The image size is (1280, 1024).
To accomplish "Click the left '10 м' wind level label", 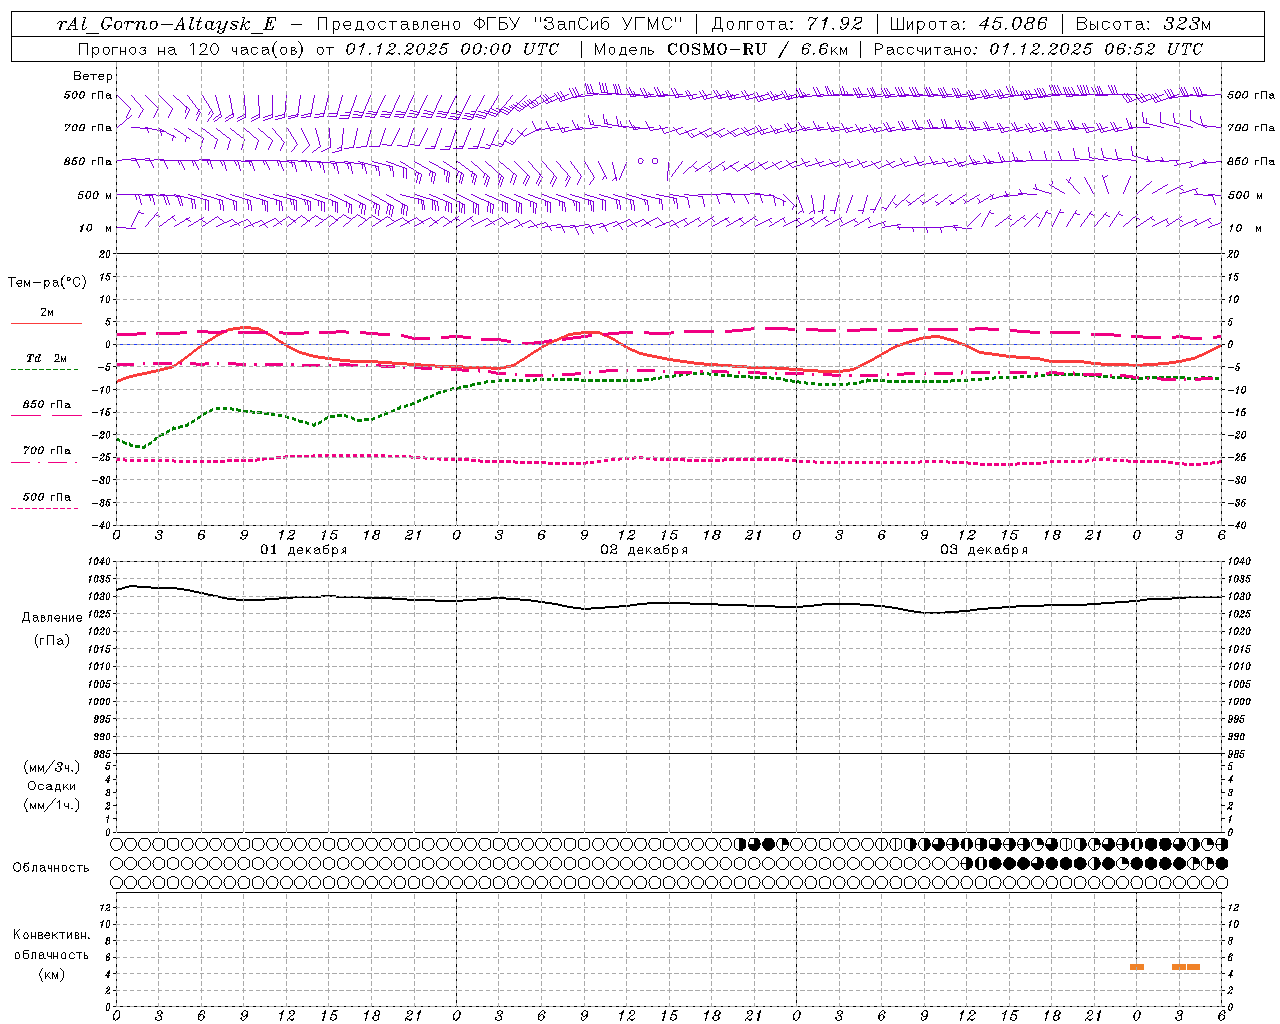I will 95,228.
